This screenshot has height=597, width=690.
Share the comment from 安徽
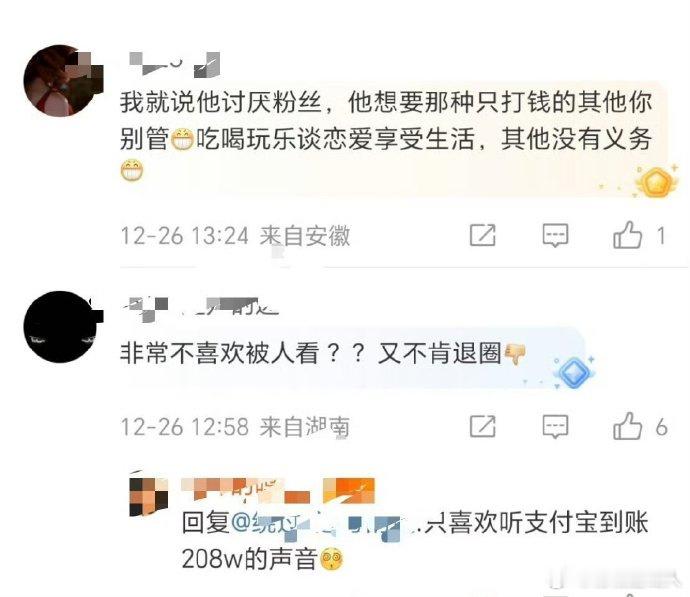(483, 235)
